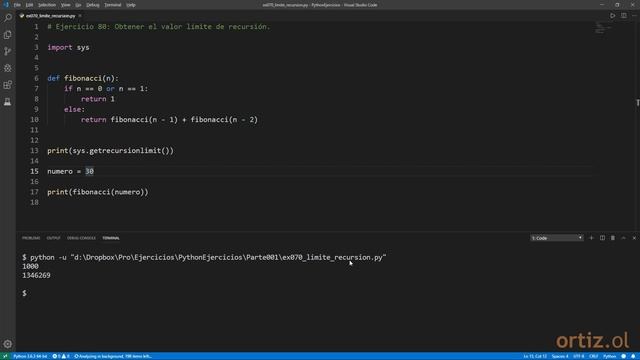The image size is (640, 360).
Task: Click on 'import sys' line
Action: tap(68, 47)
